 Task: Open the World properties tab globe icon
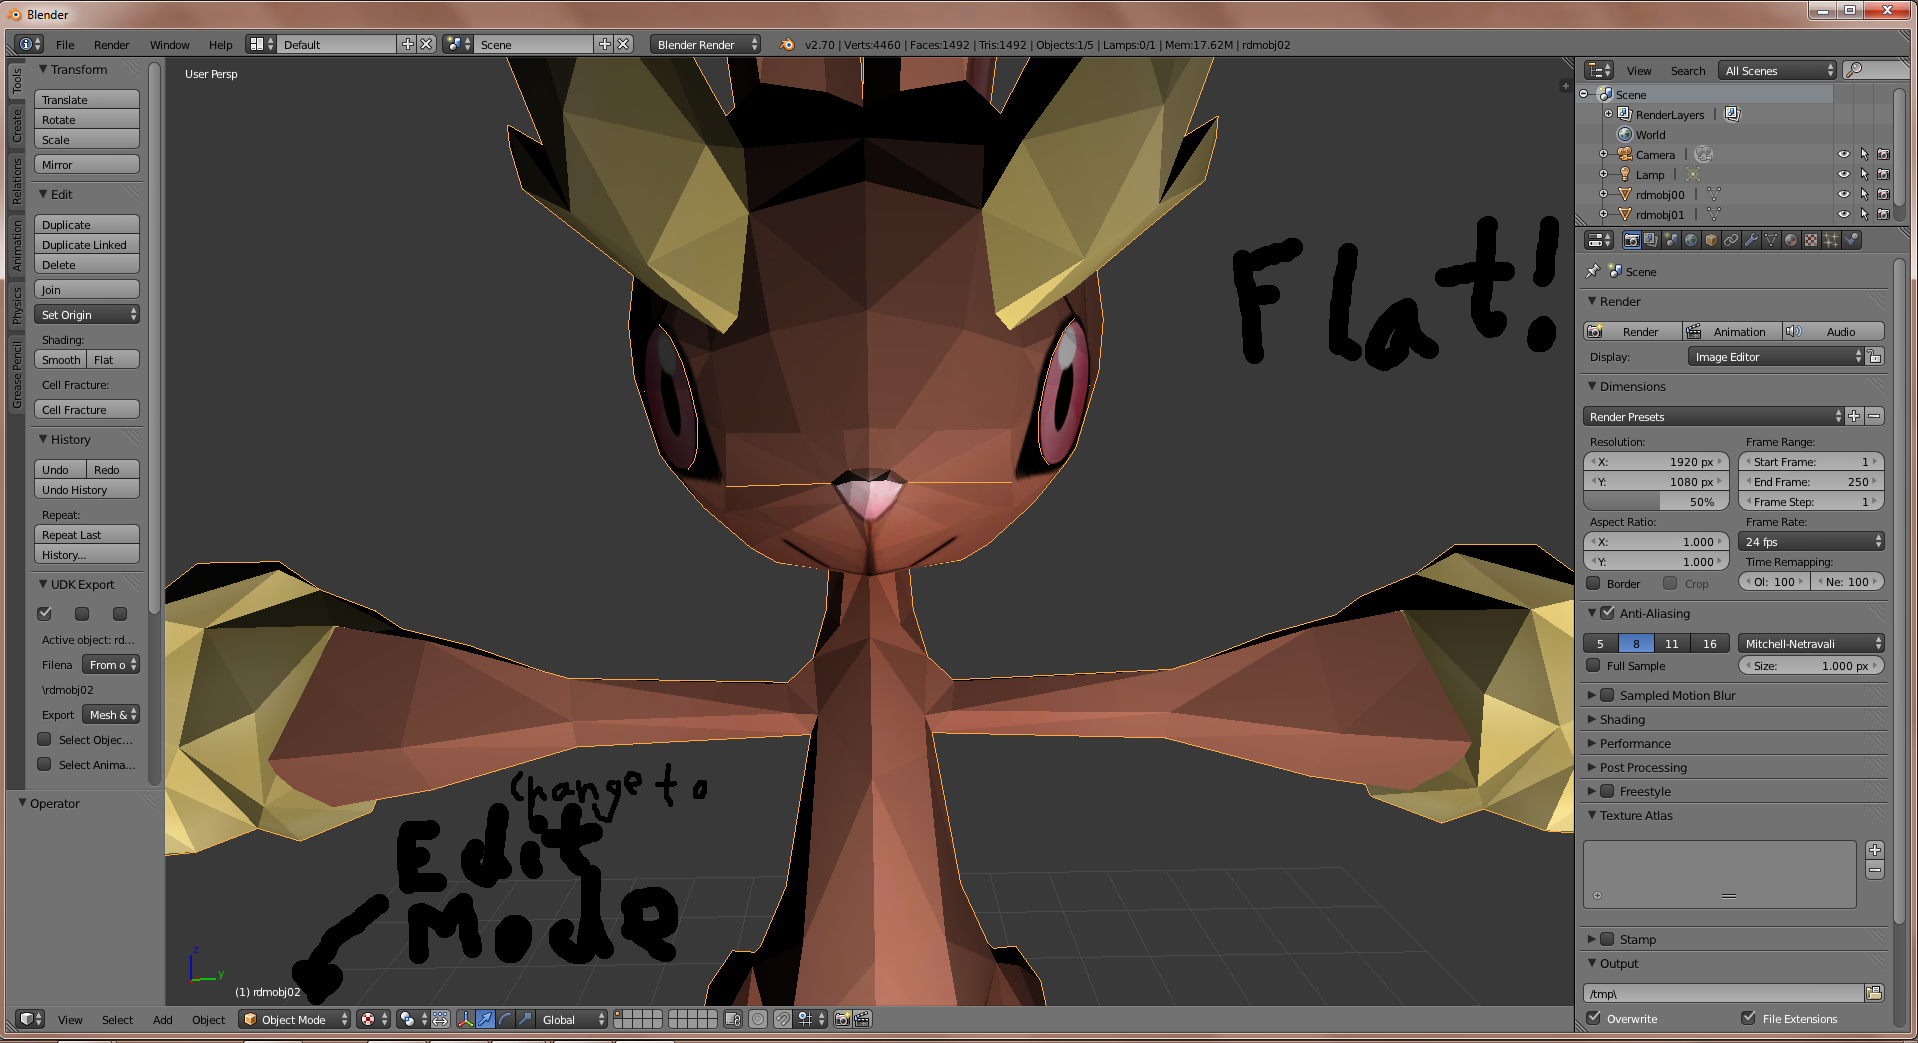pyautogui.click(x=1691, y=240)
